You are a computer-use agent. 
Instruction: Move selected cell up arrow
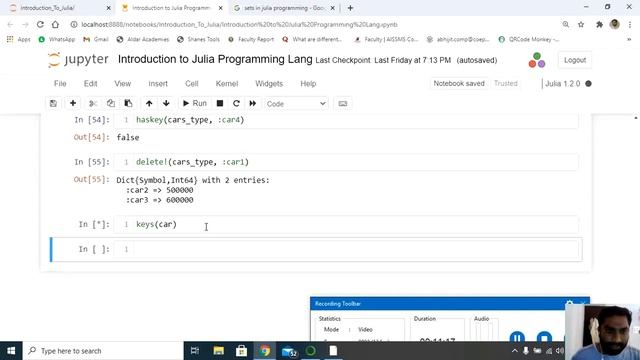[149, 103]
